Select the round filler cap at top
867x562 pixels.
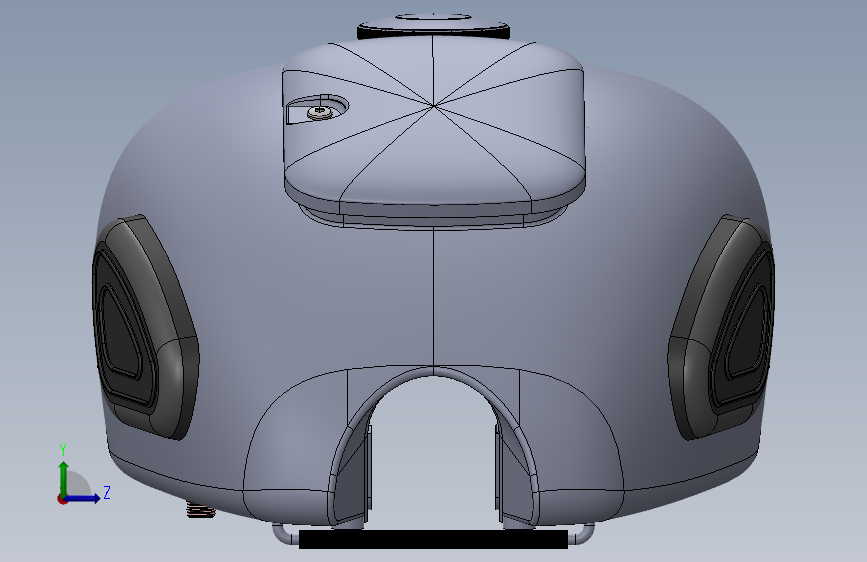coord(433,26)
